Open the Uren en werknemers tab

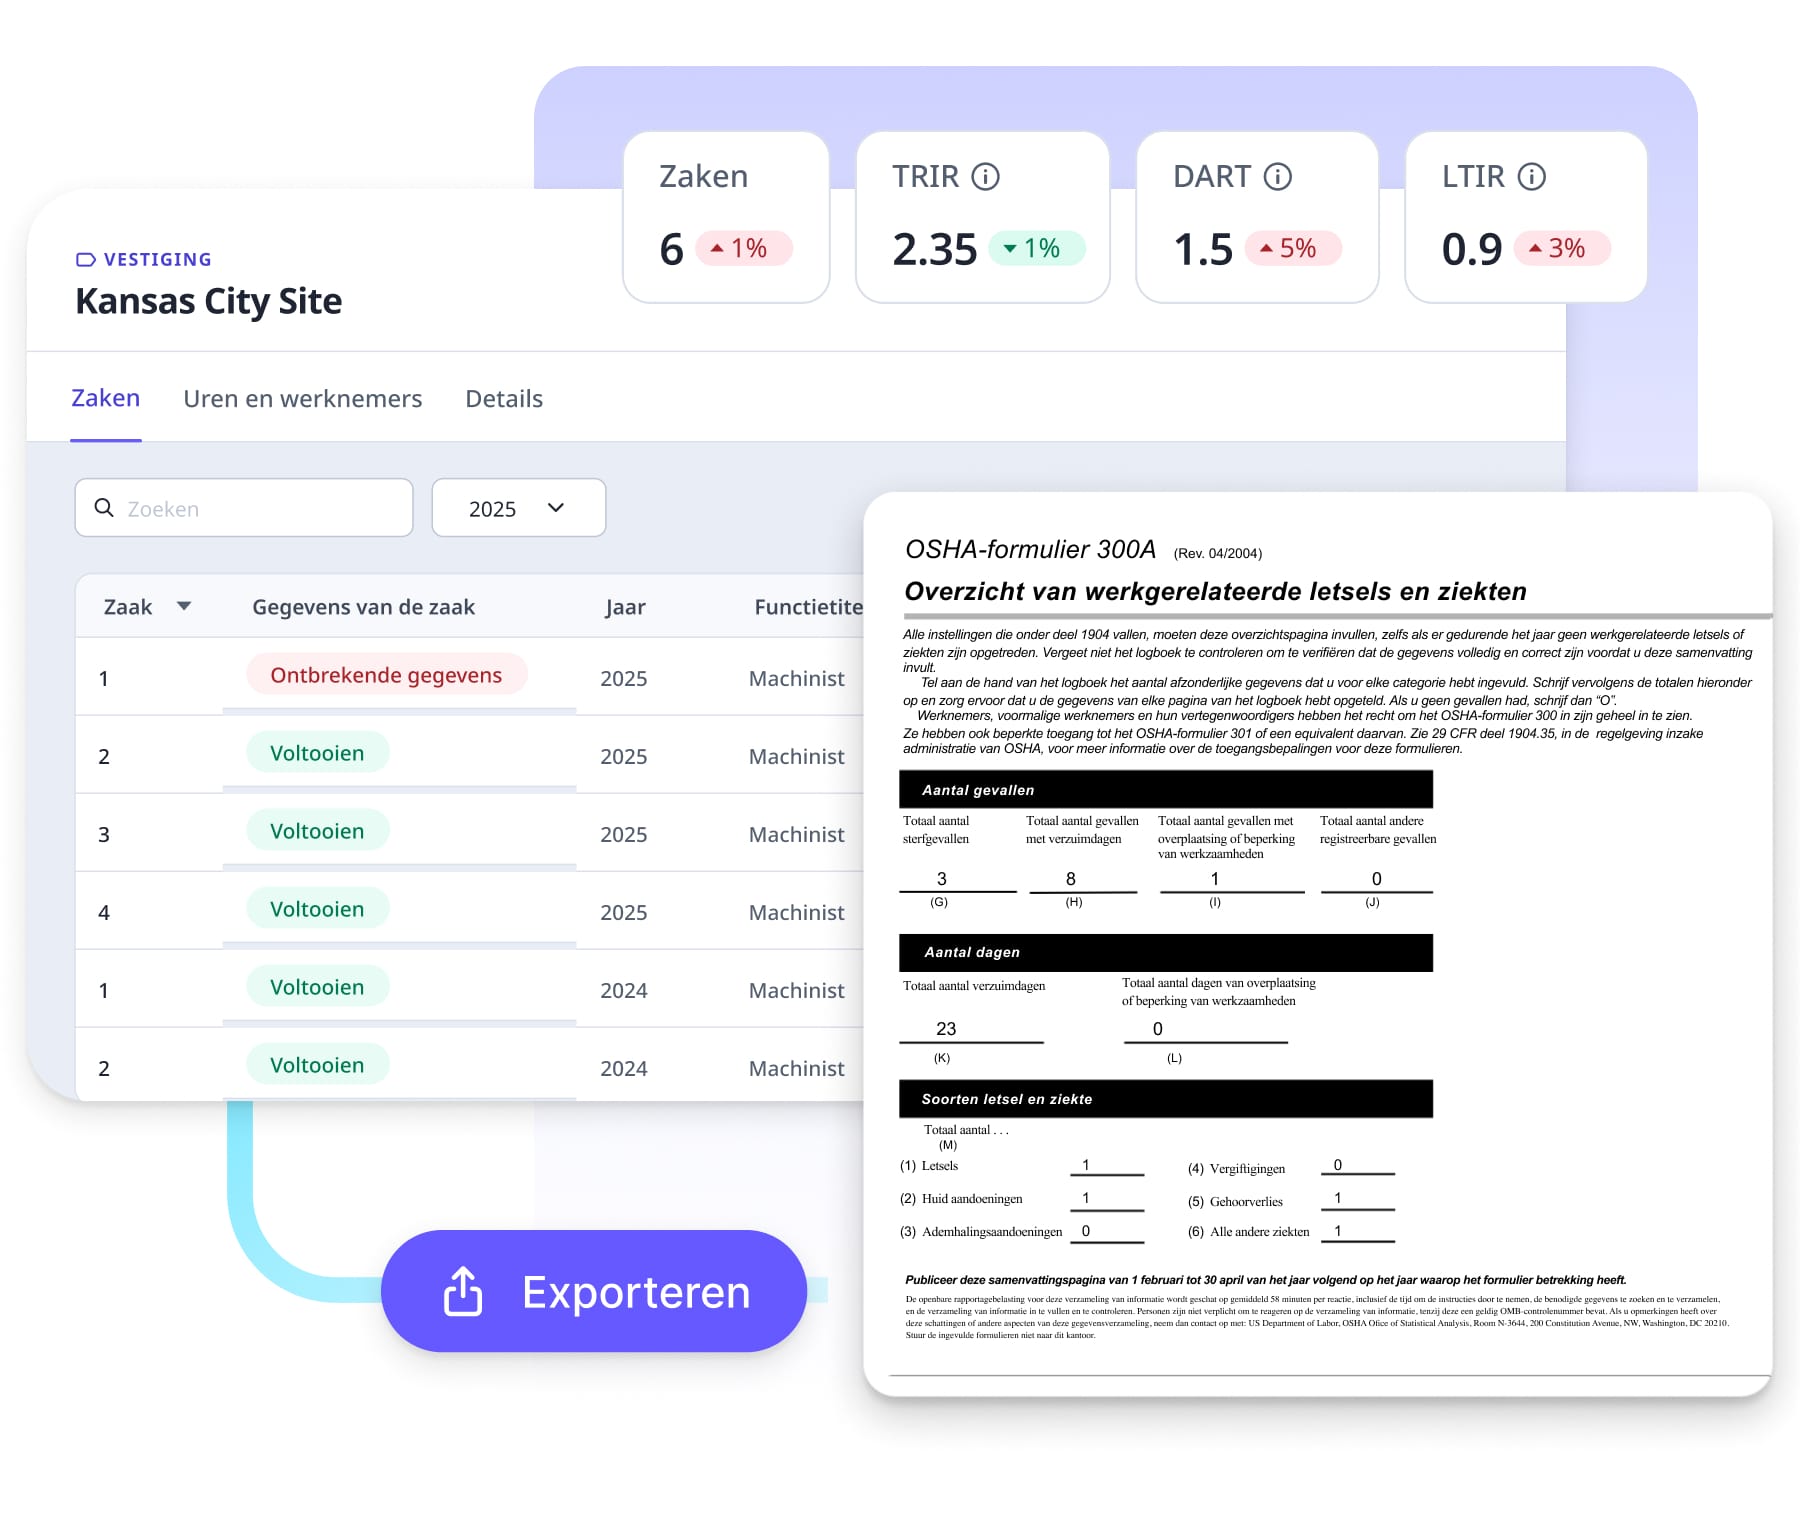(x=302, y=399)
